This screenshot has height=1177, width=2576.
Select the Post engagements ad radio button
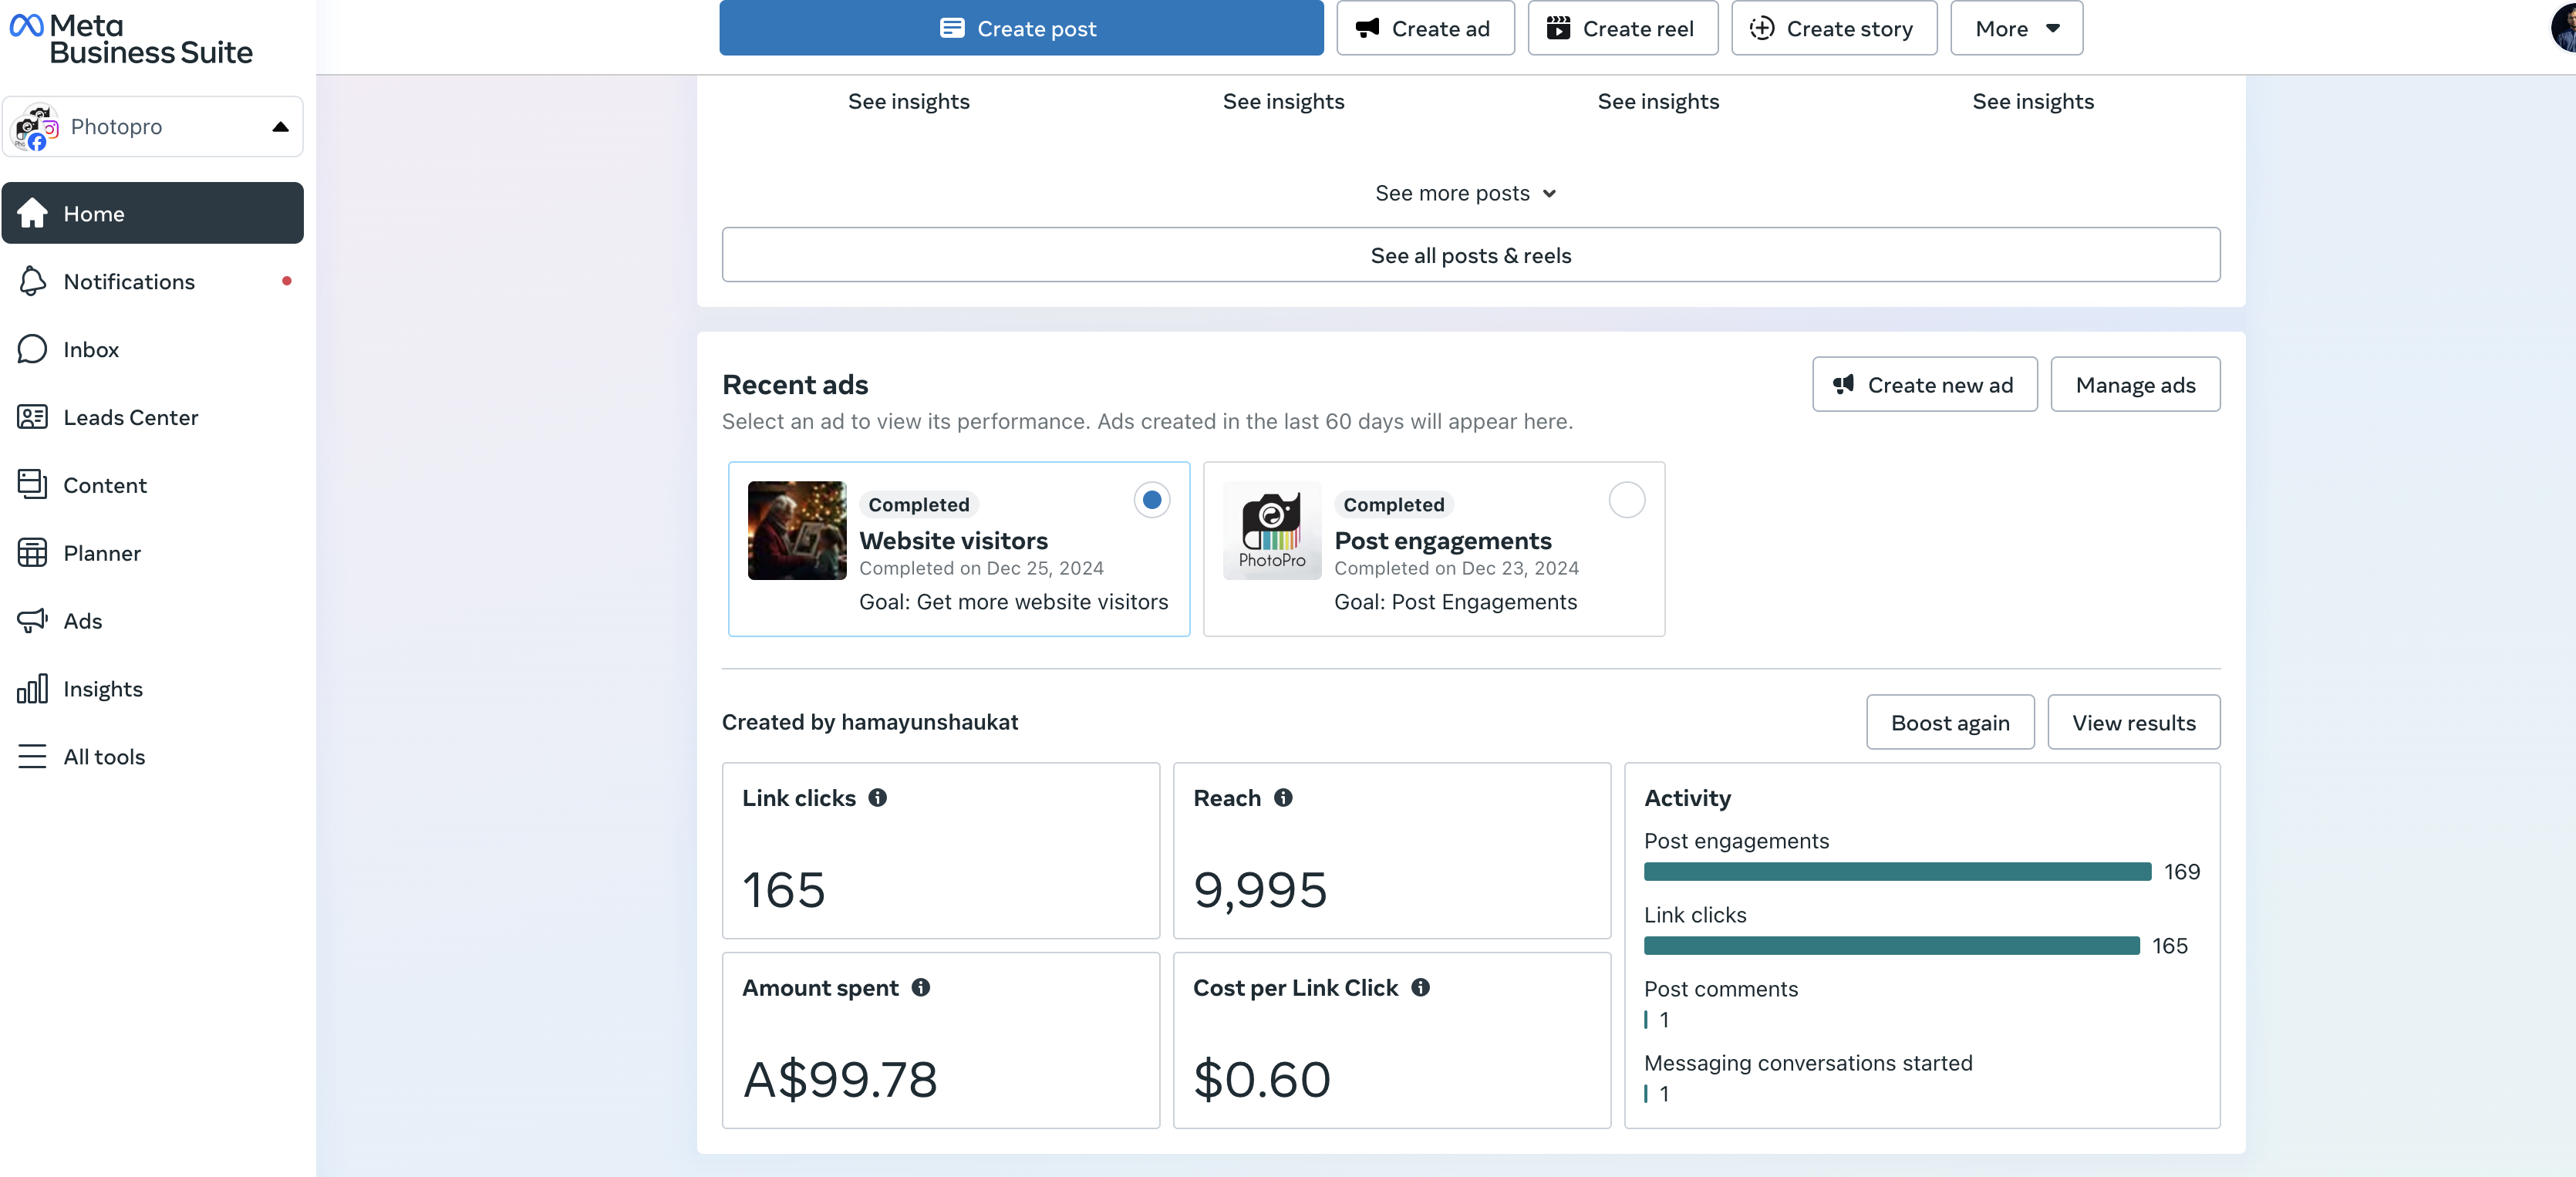(1626, 499)
